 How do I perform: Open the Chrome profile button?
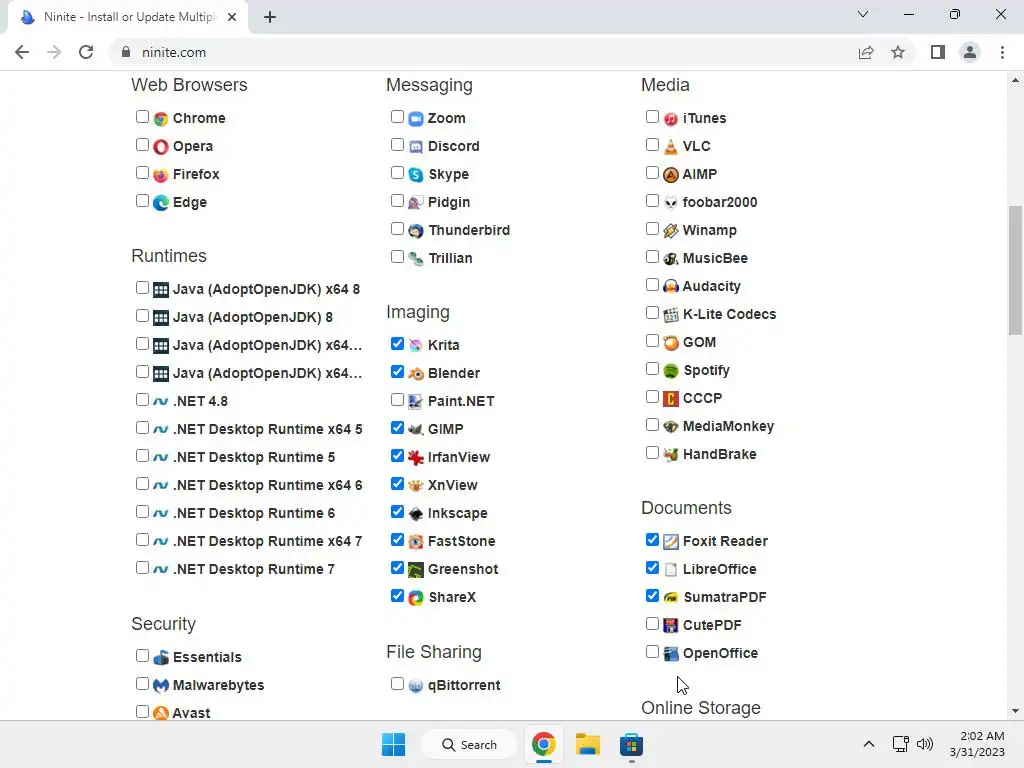coord(970,52)
